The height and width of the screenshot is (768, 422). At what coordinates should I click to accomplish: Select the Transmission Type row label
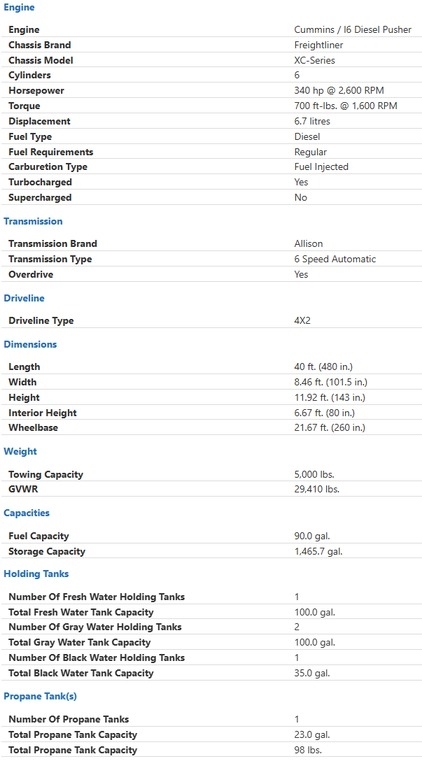click(x=50, y=259)
